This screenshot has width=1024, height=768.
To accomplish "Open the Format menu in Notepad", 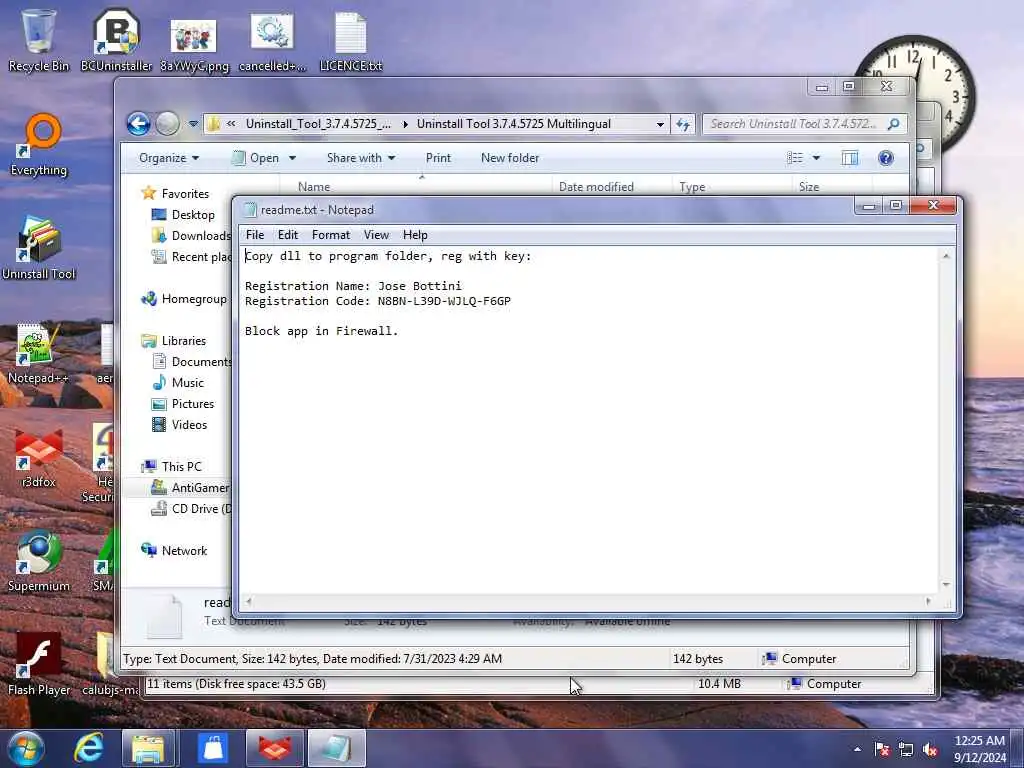I will click(x=330, y=235).
